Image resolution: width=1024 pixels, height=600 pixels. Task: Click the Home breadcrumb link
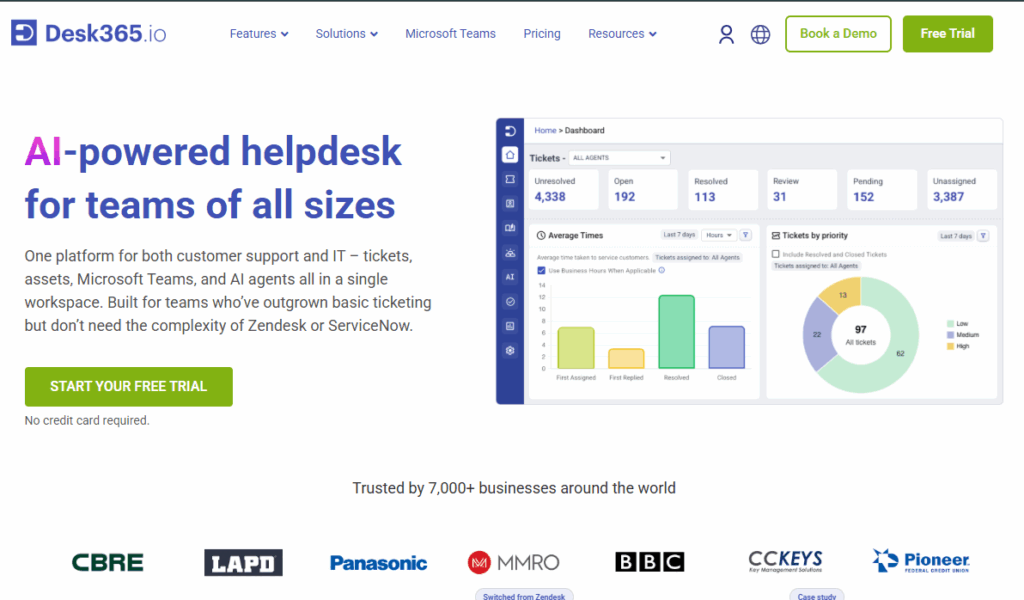545,131
